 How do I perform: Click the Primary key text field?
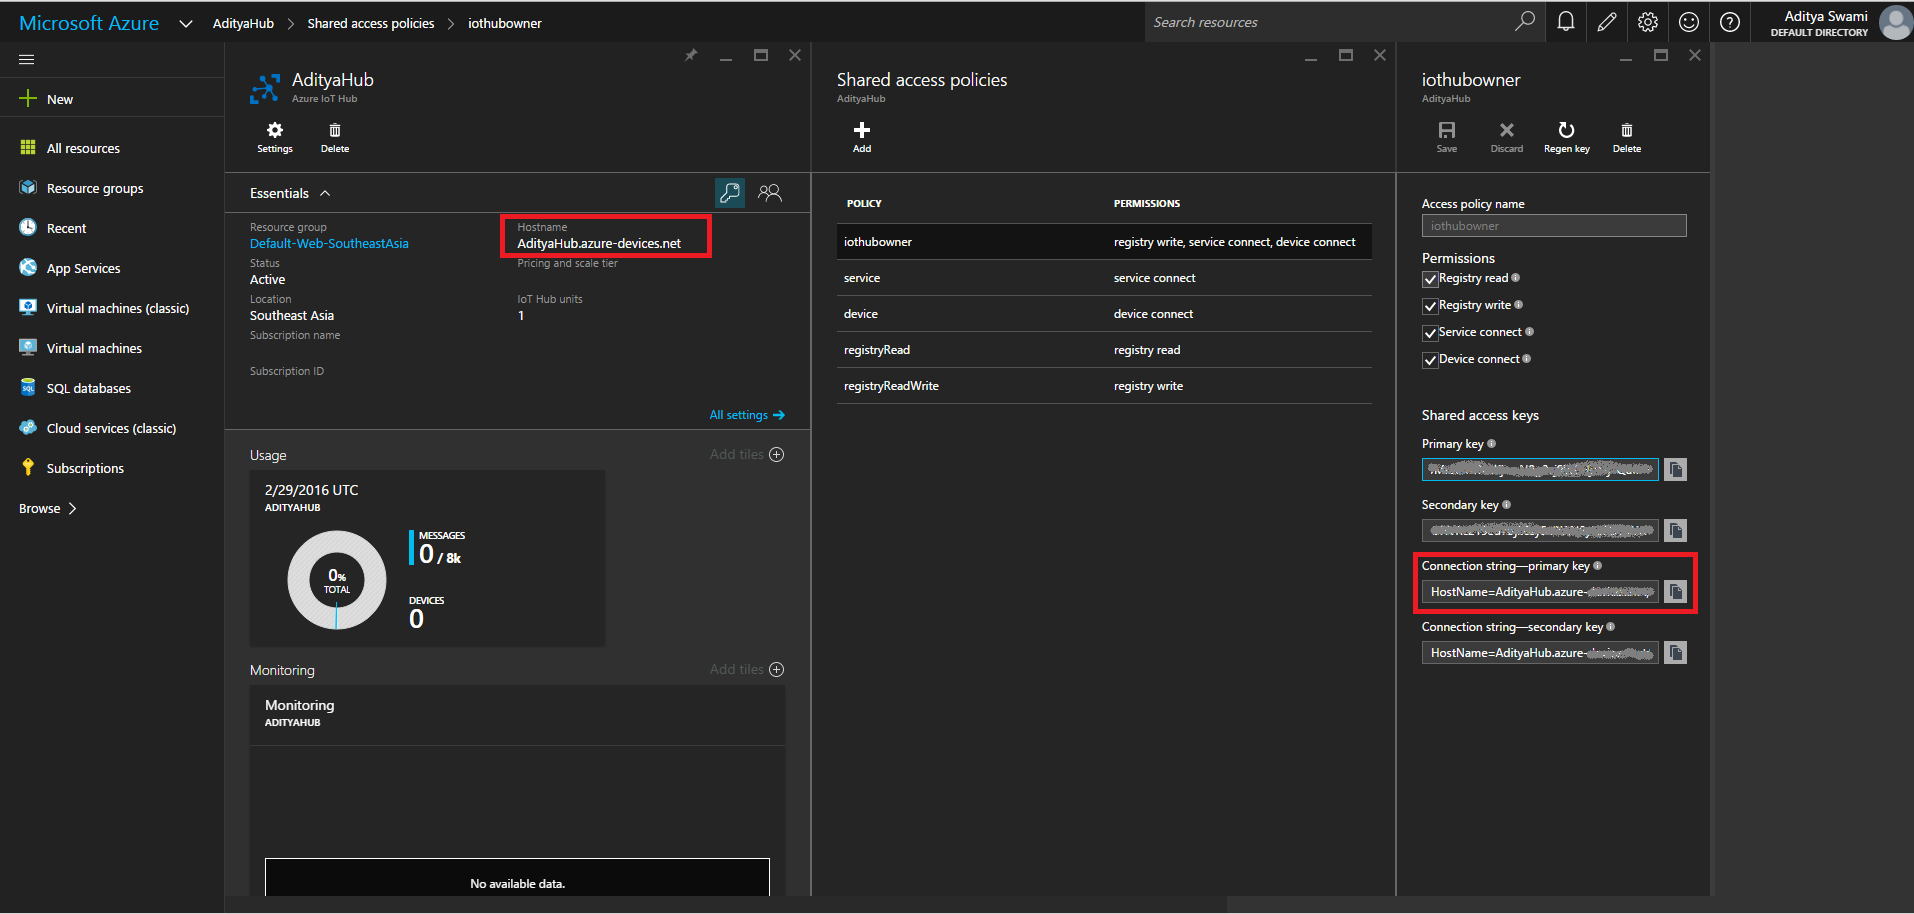click(x=1540, y=469)
